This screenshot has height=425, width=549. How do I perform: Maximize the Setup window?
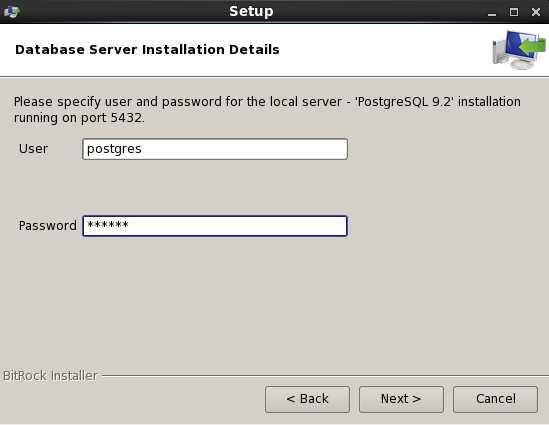coord(514,12)
